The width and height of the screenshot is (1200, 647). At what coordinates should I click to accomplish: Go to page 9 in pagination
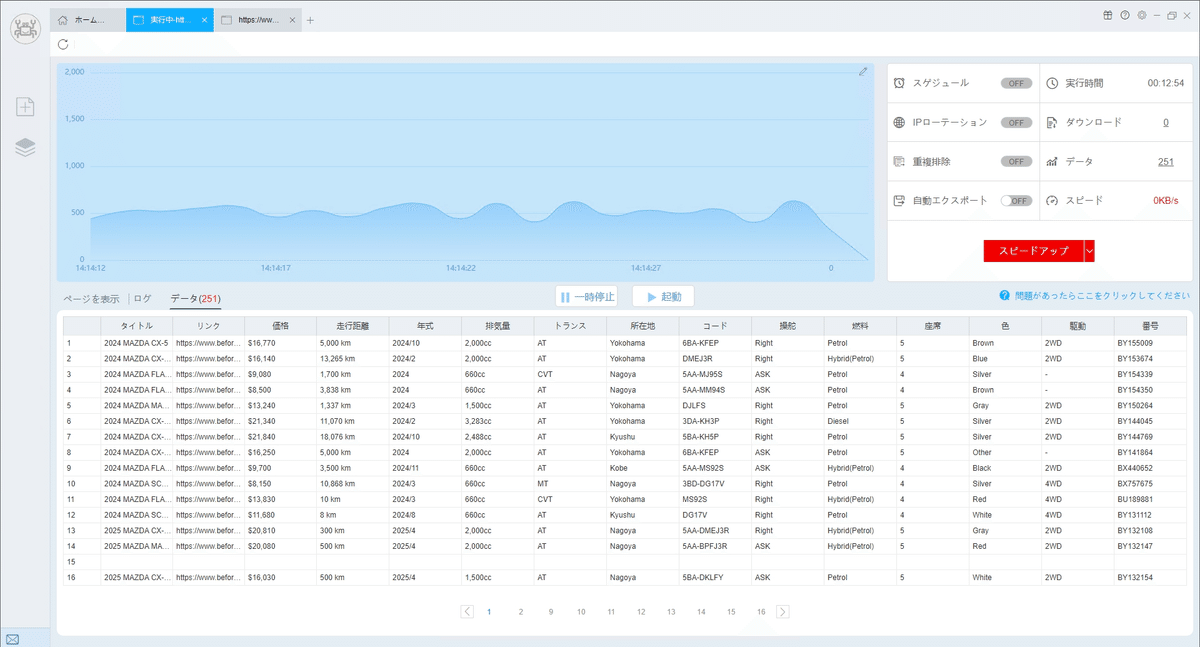[550, 611]
